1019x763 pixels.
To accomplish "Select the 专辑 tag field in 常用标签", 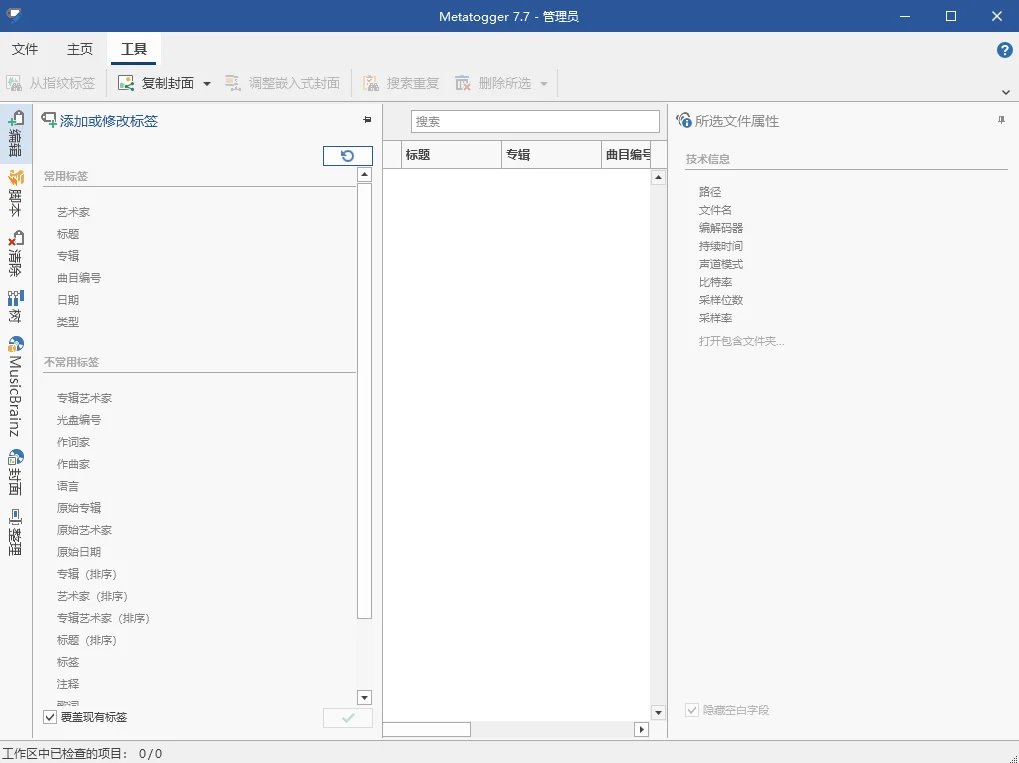I will (68, 256).
